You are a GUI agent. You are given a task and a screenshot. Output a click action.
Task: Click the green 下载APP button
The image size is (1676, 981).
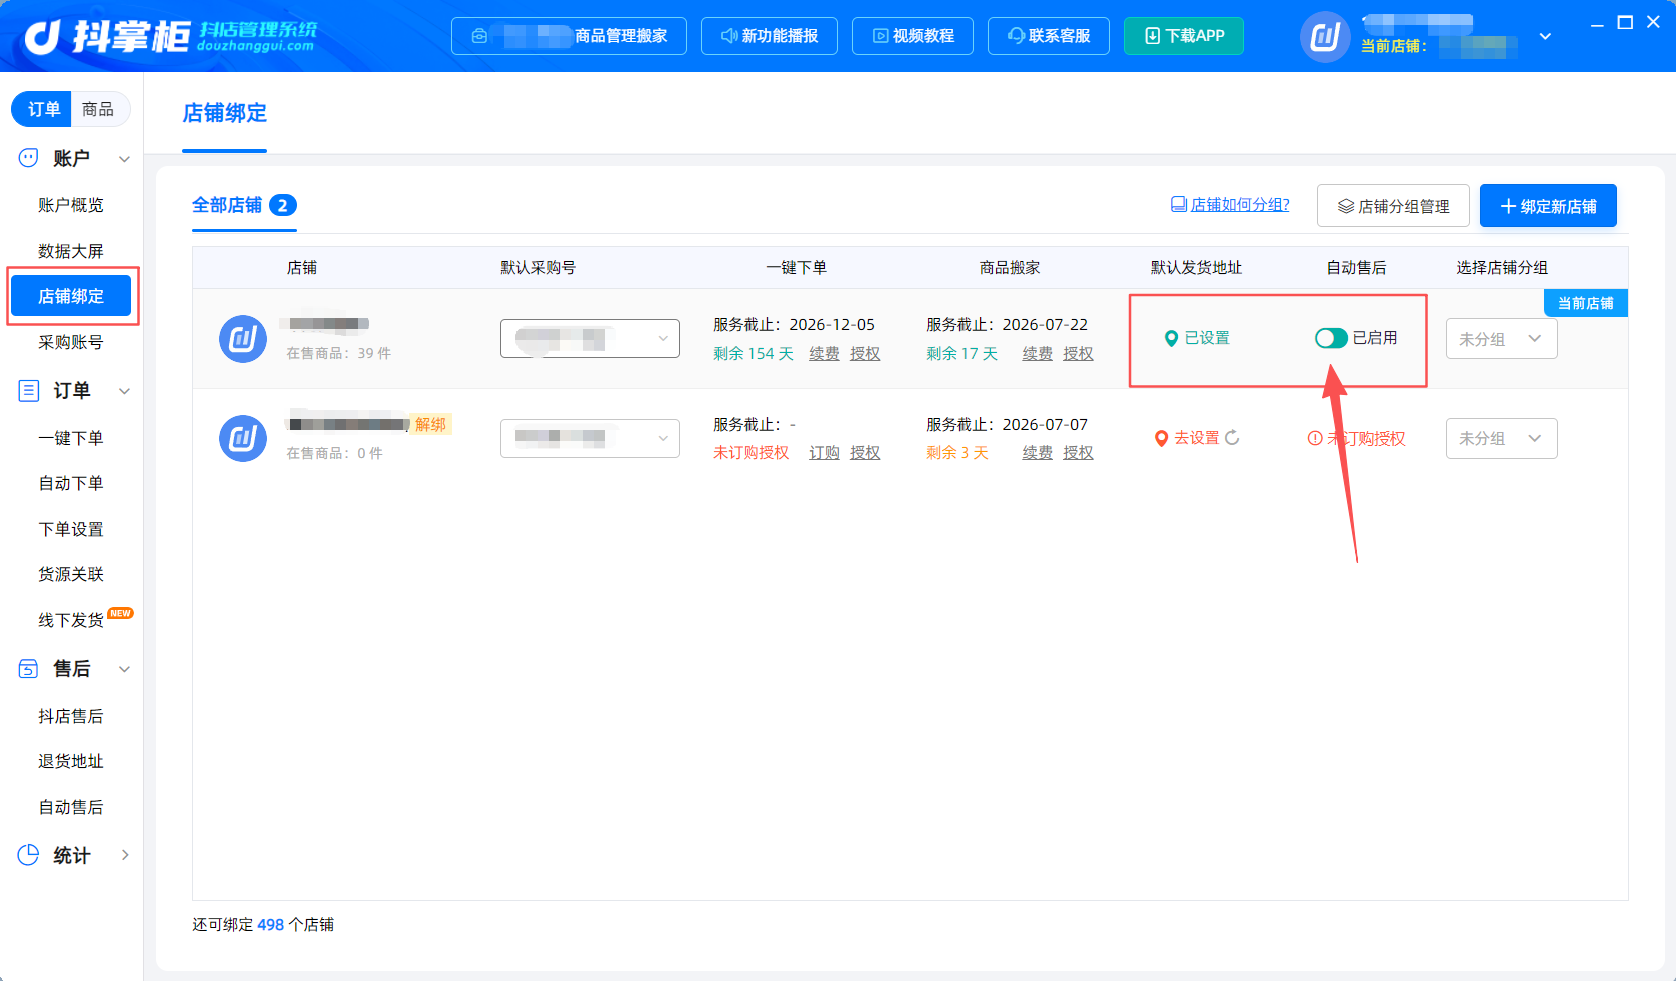(x=1184, y=36)
